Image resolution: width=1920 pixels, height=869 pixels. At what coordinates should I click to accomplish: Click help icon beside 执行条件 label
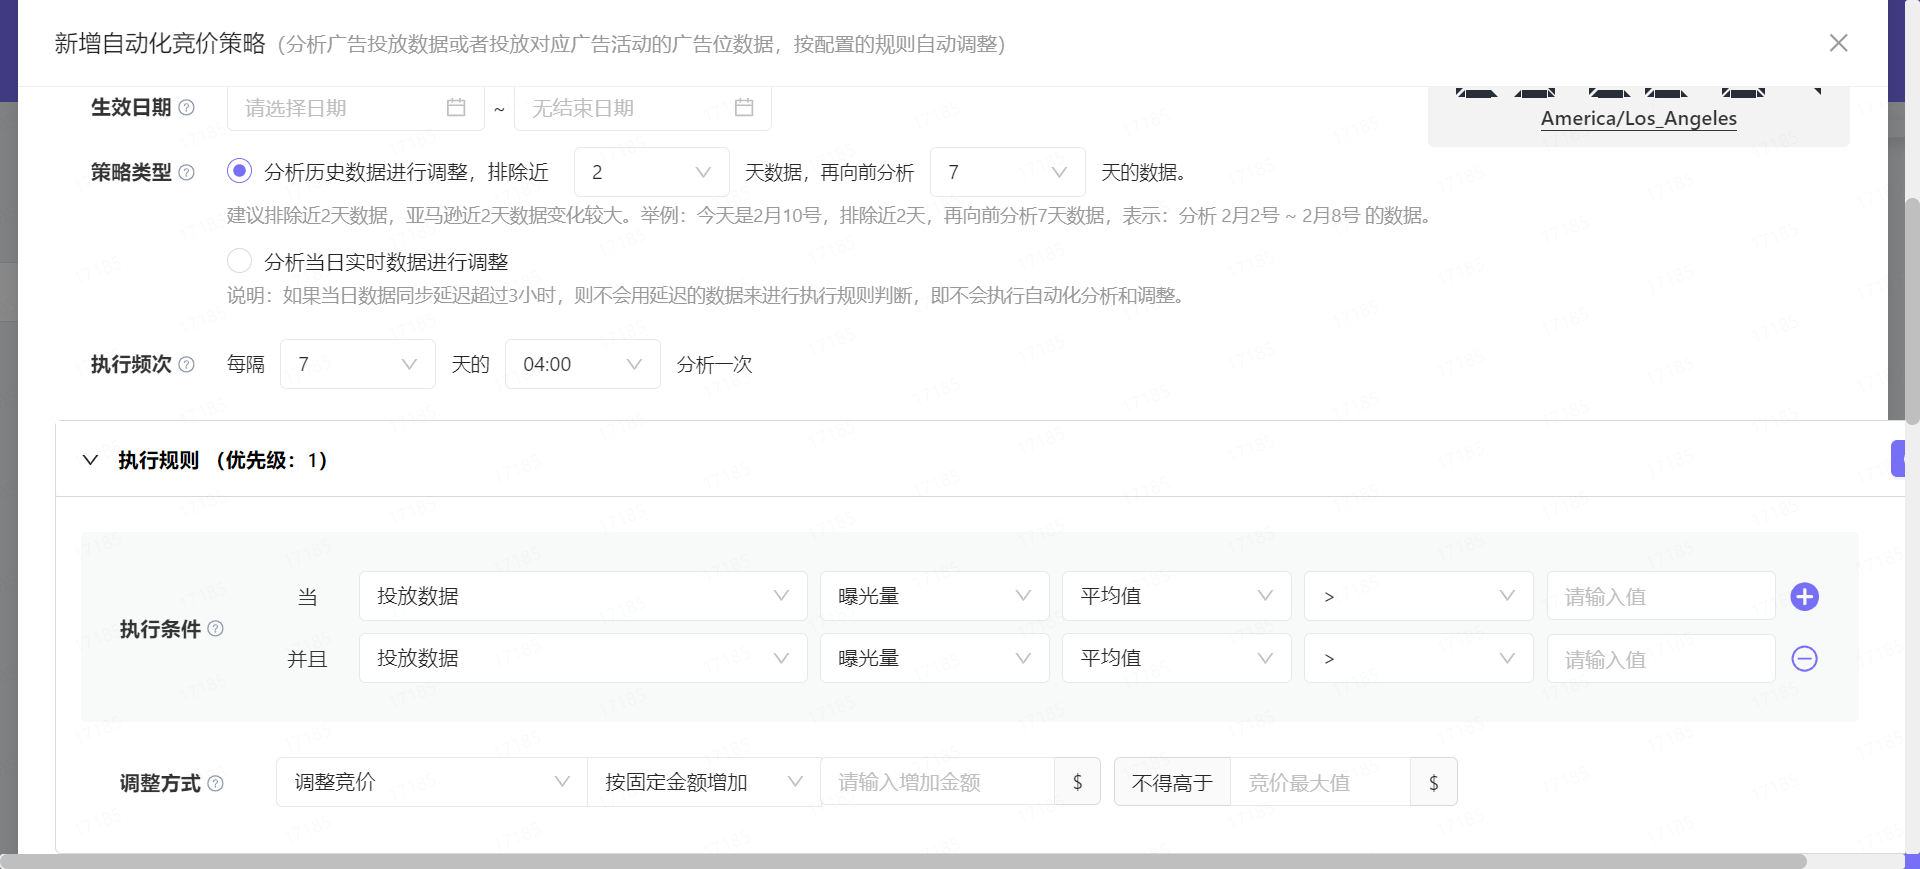(215, 629)
